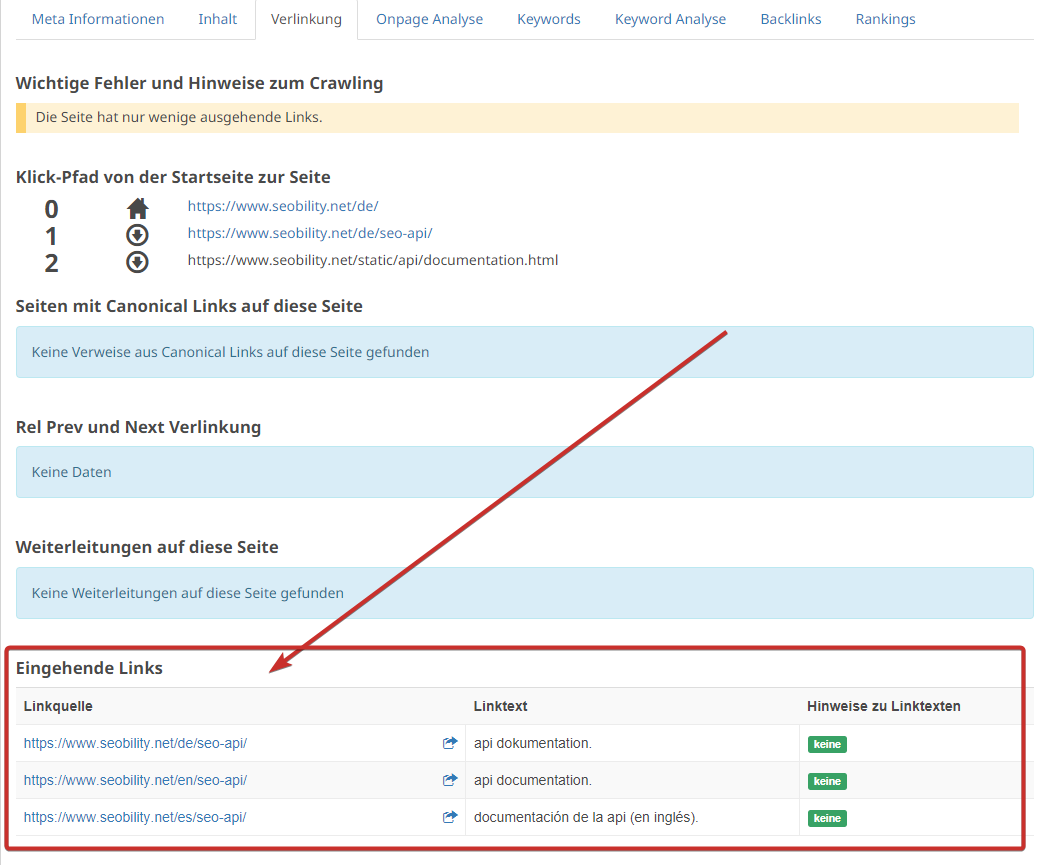1047x865 pixels.
Task: Open the /de/seo-api/ link in Klick-Pfad
Action: pos(310,233)
